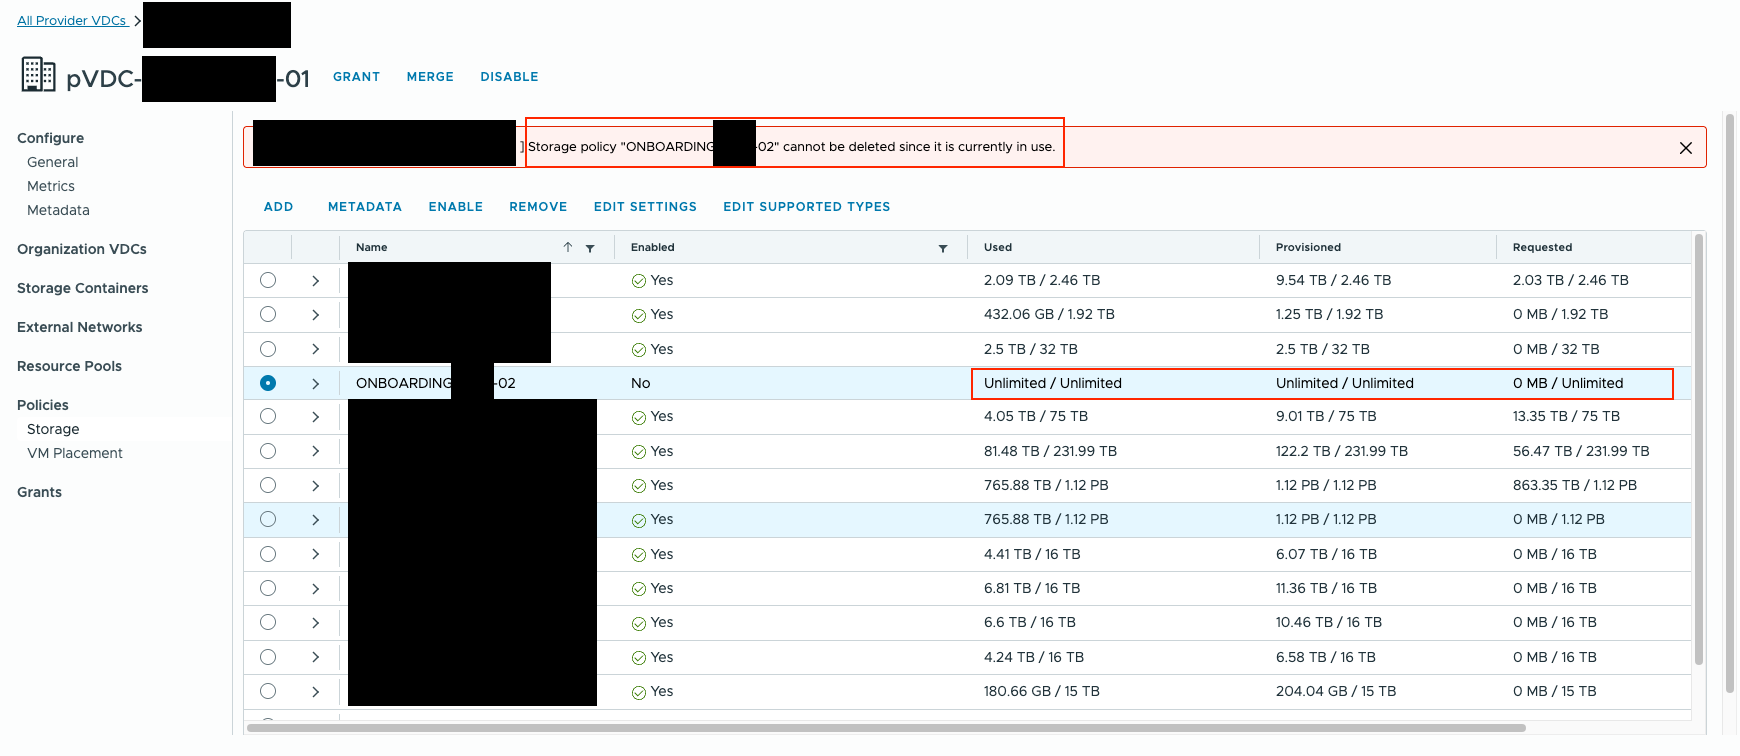Click green check icon in 180.66 GB row
Screen dimensions: 1740x756
(638, 692)
